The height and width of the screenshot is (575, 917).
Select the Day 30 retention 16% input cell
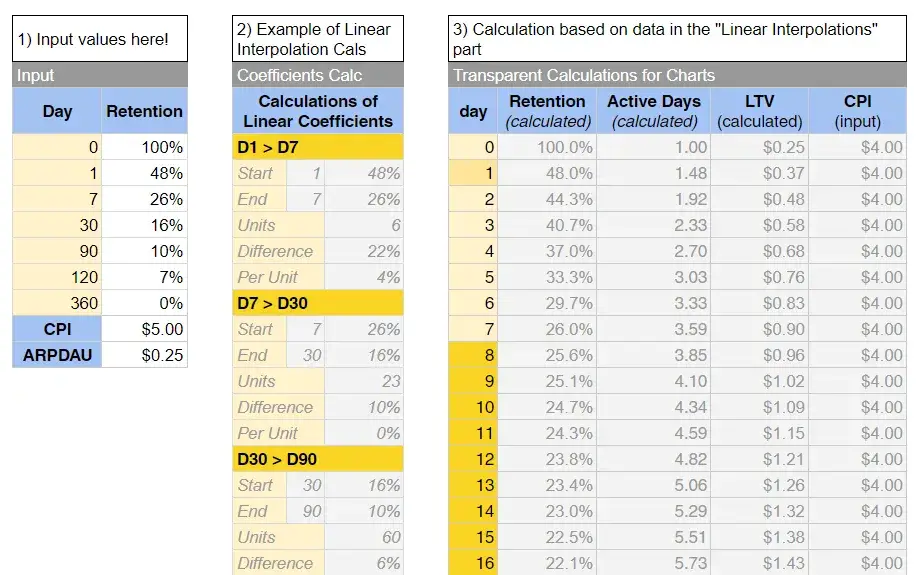click(145, 225)
